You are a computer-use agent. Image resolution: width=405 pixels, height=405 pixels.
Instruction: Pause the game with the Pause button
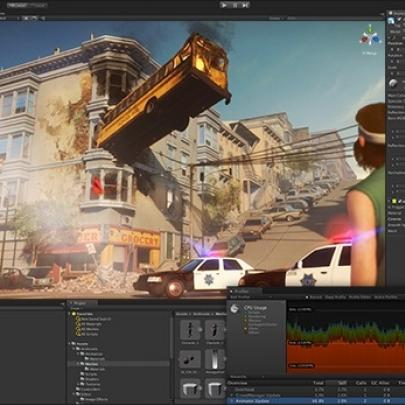(235, 5)
